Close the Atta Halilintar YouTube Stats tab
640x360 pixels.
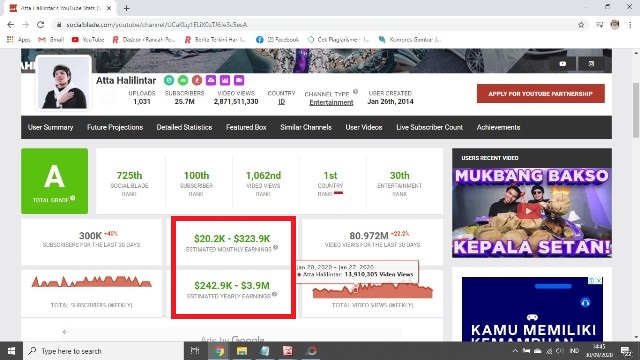click(109, 8)
